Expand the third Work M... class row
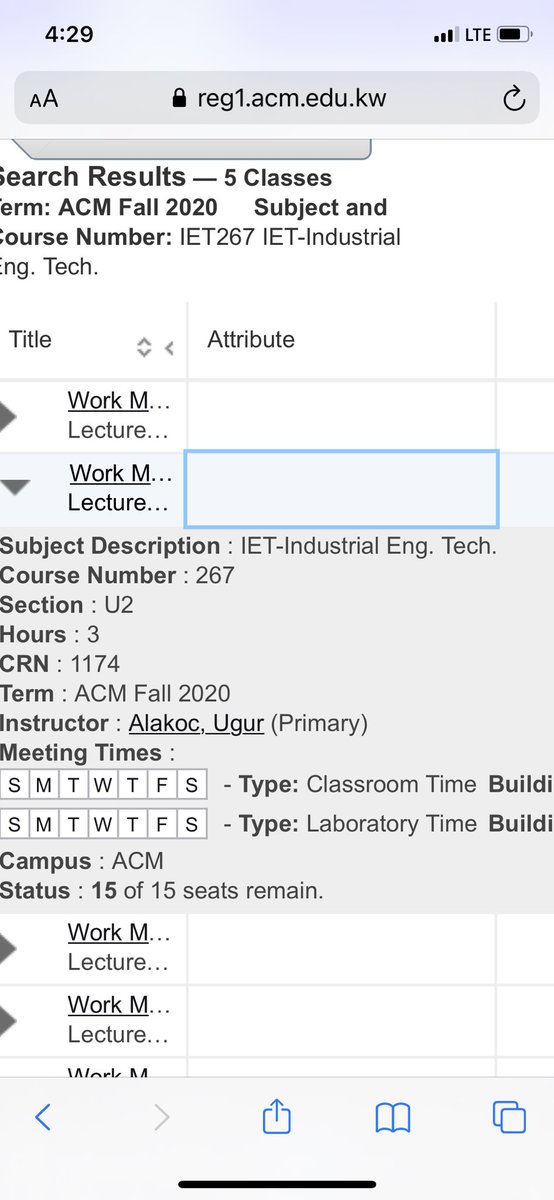The width and height of the screenshot is (554, 1200). (8, 946)
